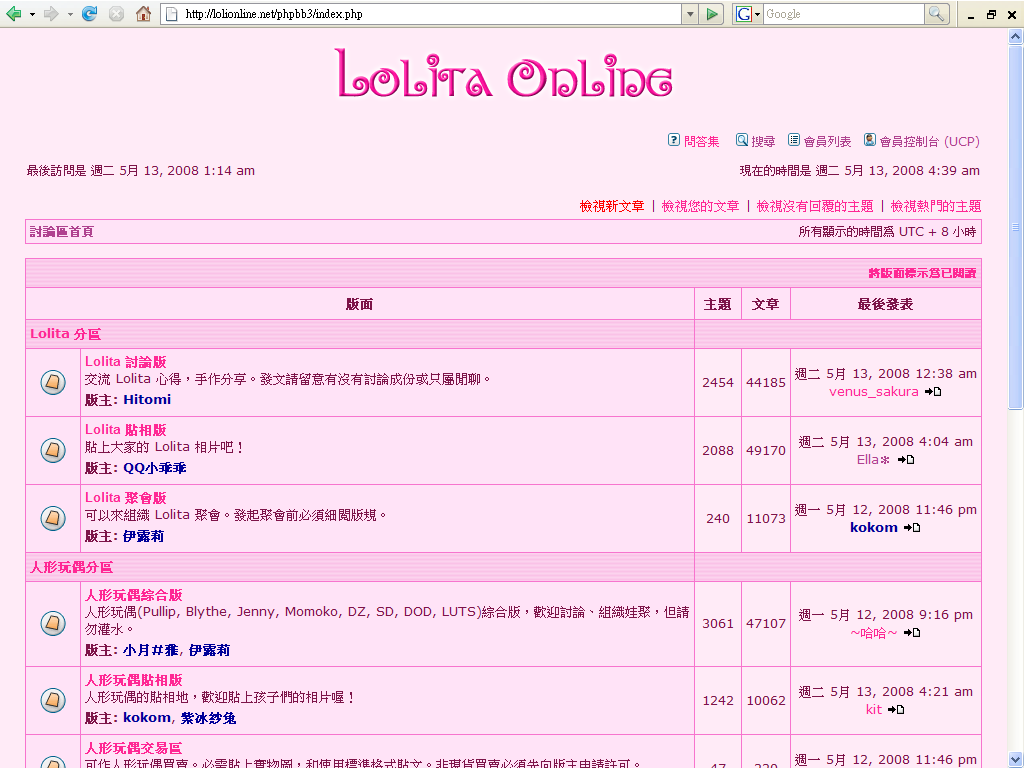1024x768 pixels.
Task: Open the browser home page icon
Action: [143, 14]
